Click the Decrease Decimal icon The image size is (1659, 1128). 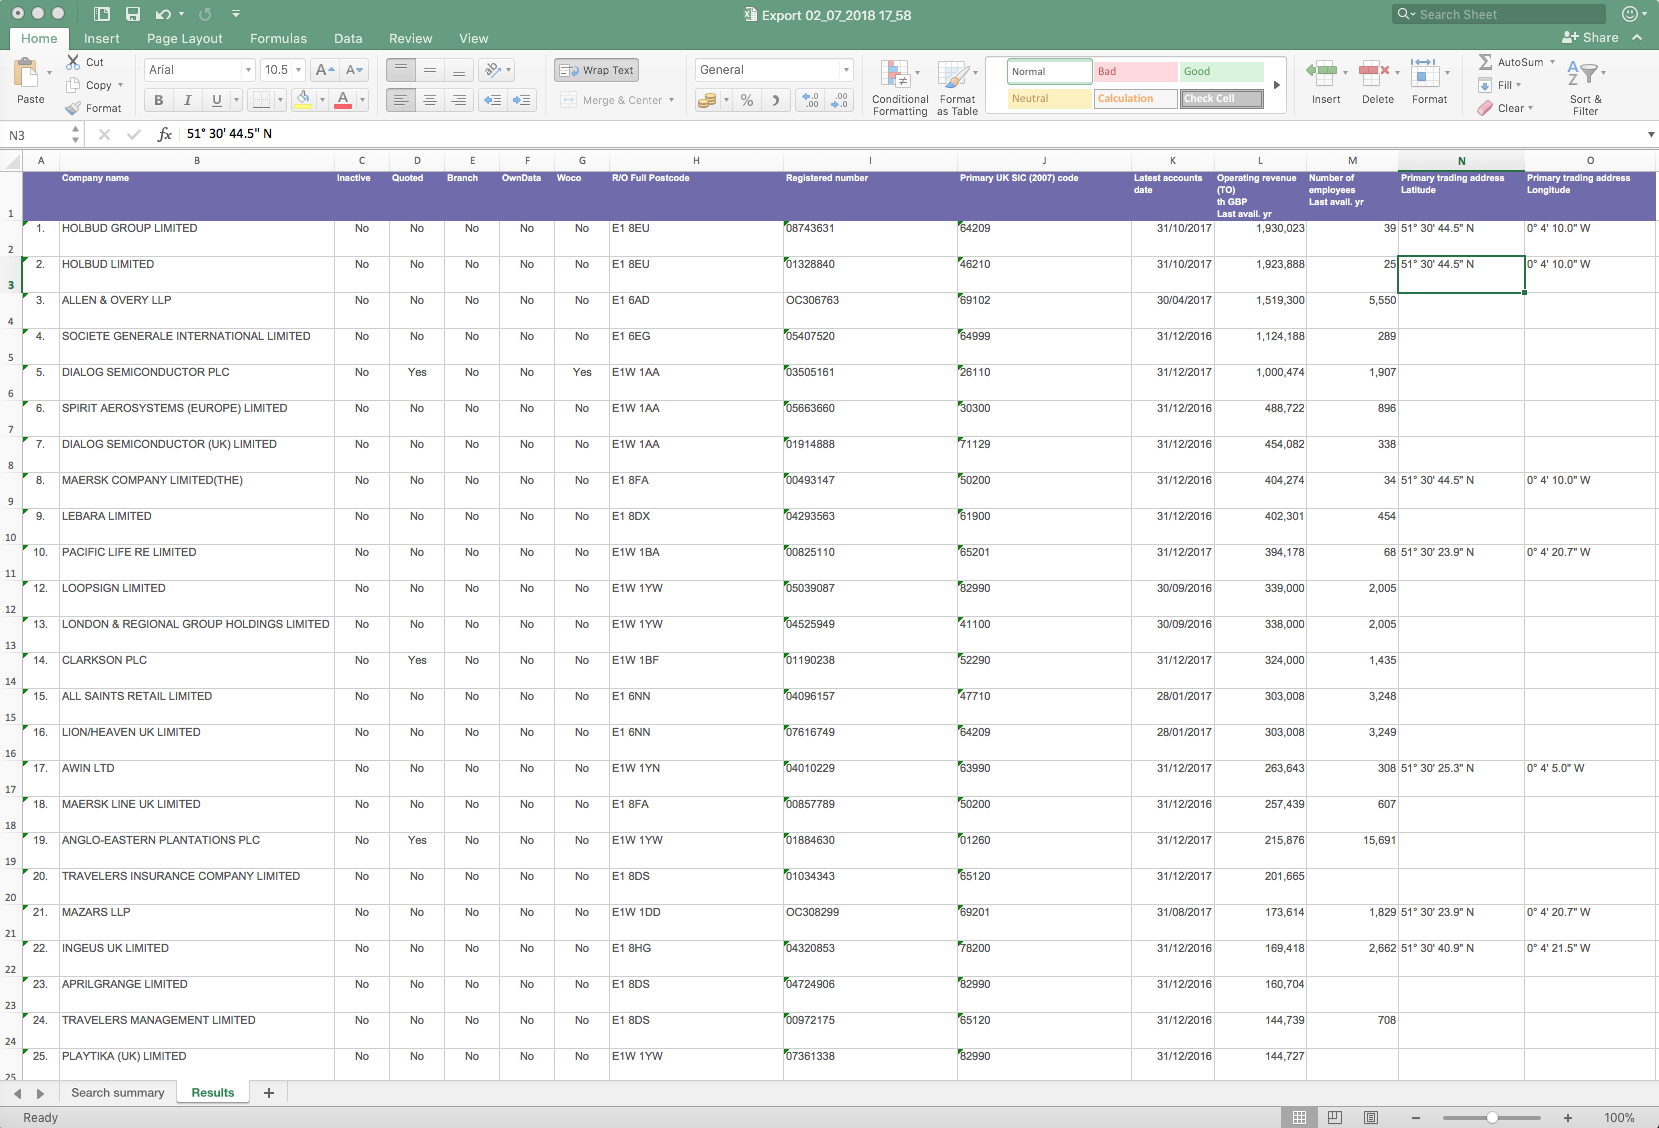click(x=840, y=100)
